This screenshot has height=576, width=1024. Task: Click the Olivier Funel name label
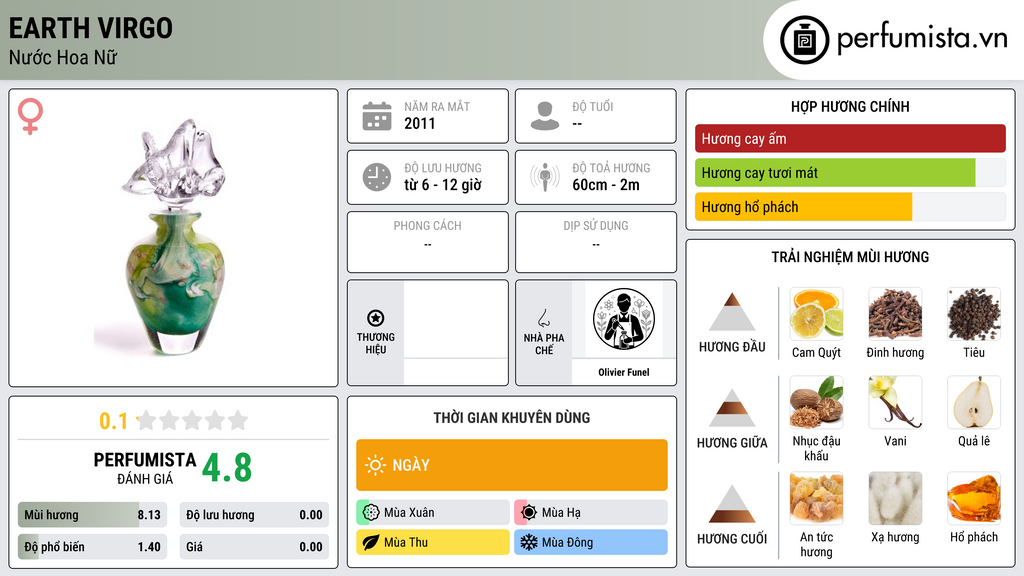624,372
